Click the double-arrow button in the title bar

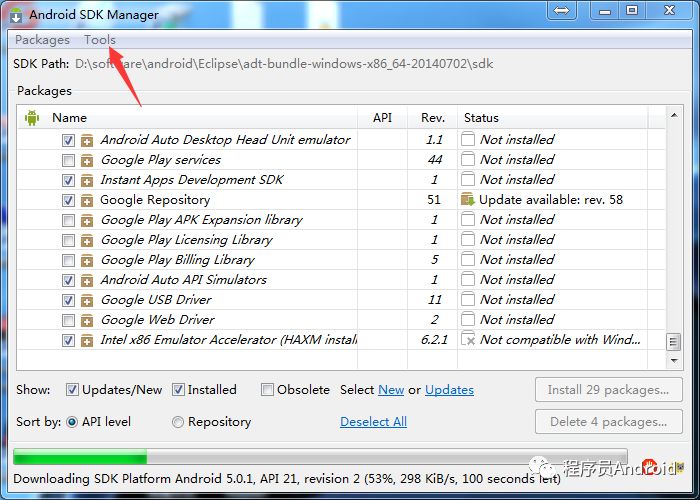(x=562, y=10)
